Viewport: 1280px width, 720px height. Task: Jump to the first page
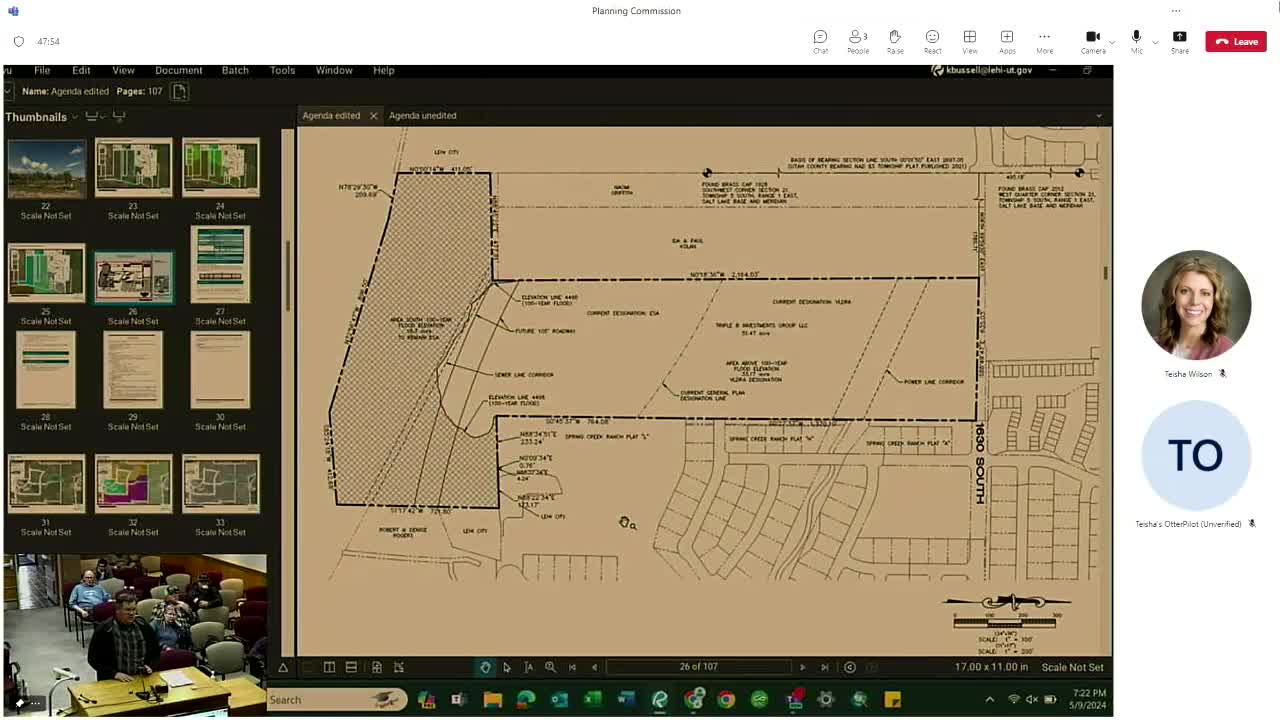[x=572, y=667]
